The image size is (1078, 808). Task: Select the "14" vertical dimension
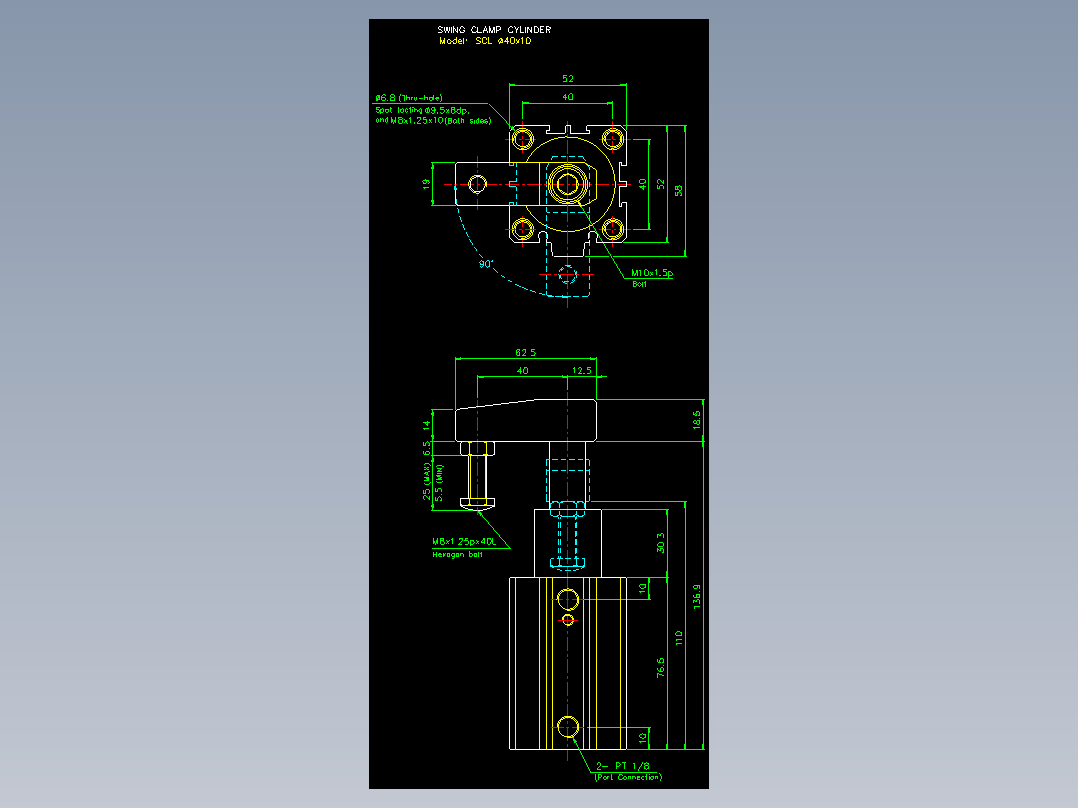[426, 426]
